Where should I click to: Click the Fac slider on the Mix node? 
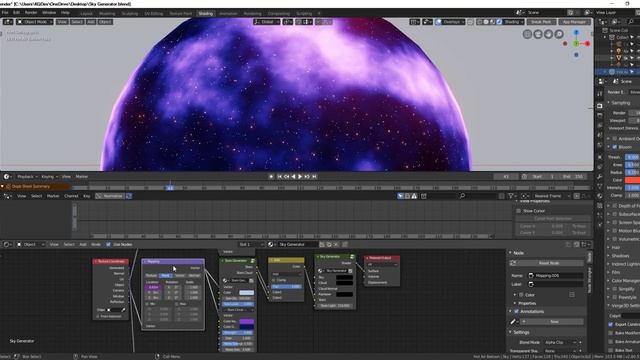(x=287, y=287)
